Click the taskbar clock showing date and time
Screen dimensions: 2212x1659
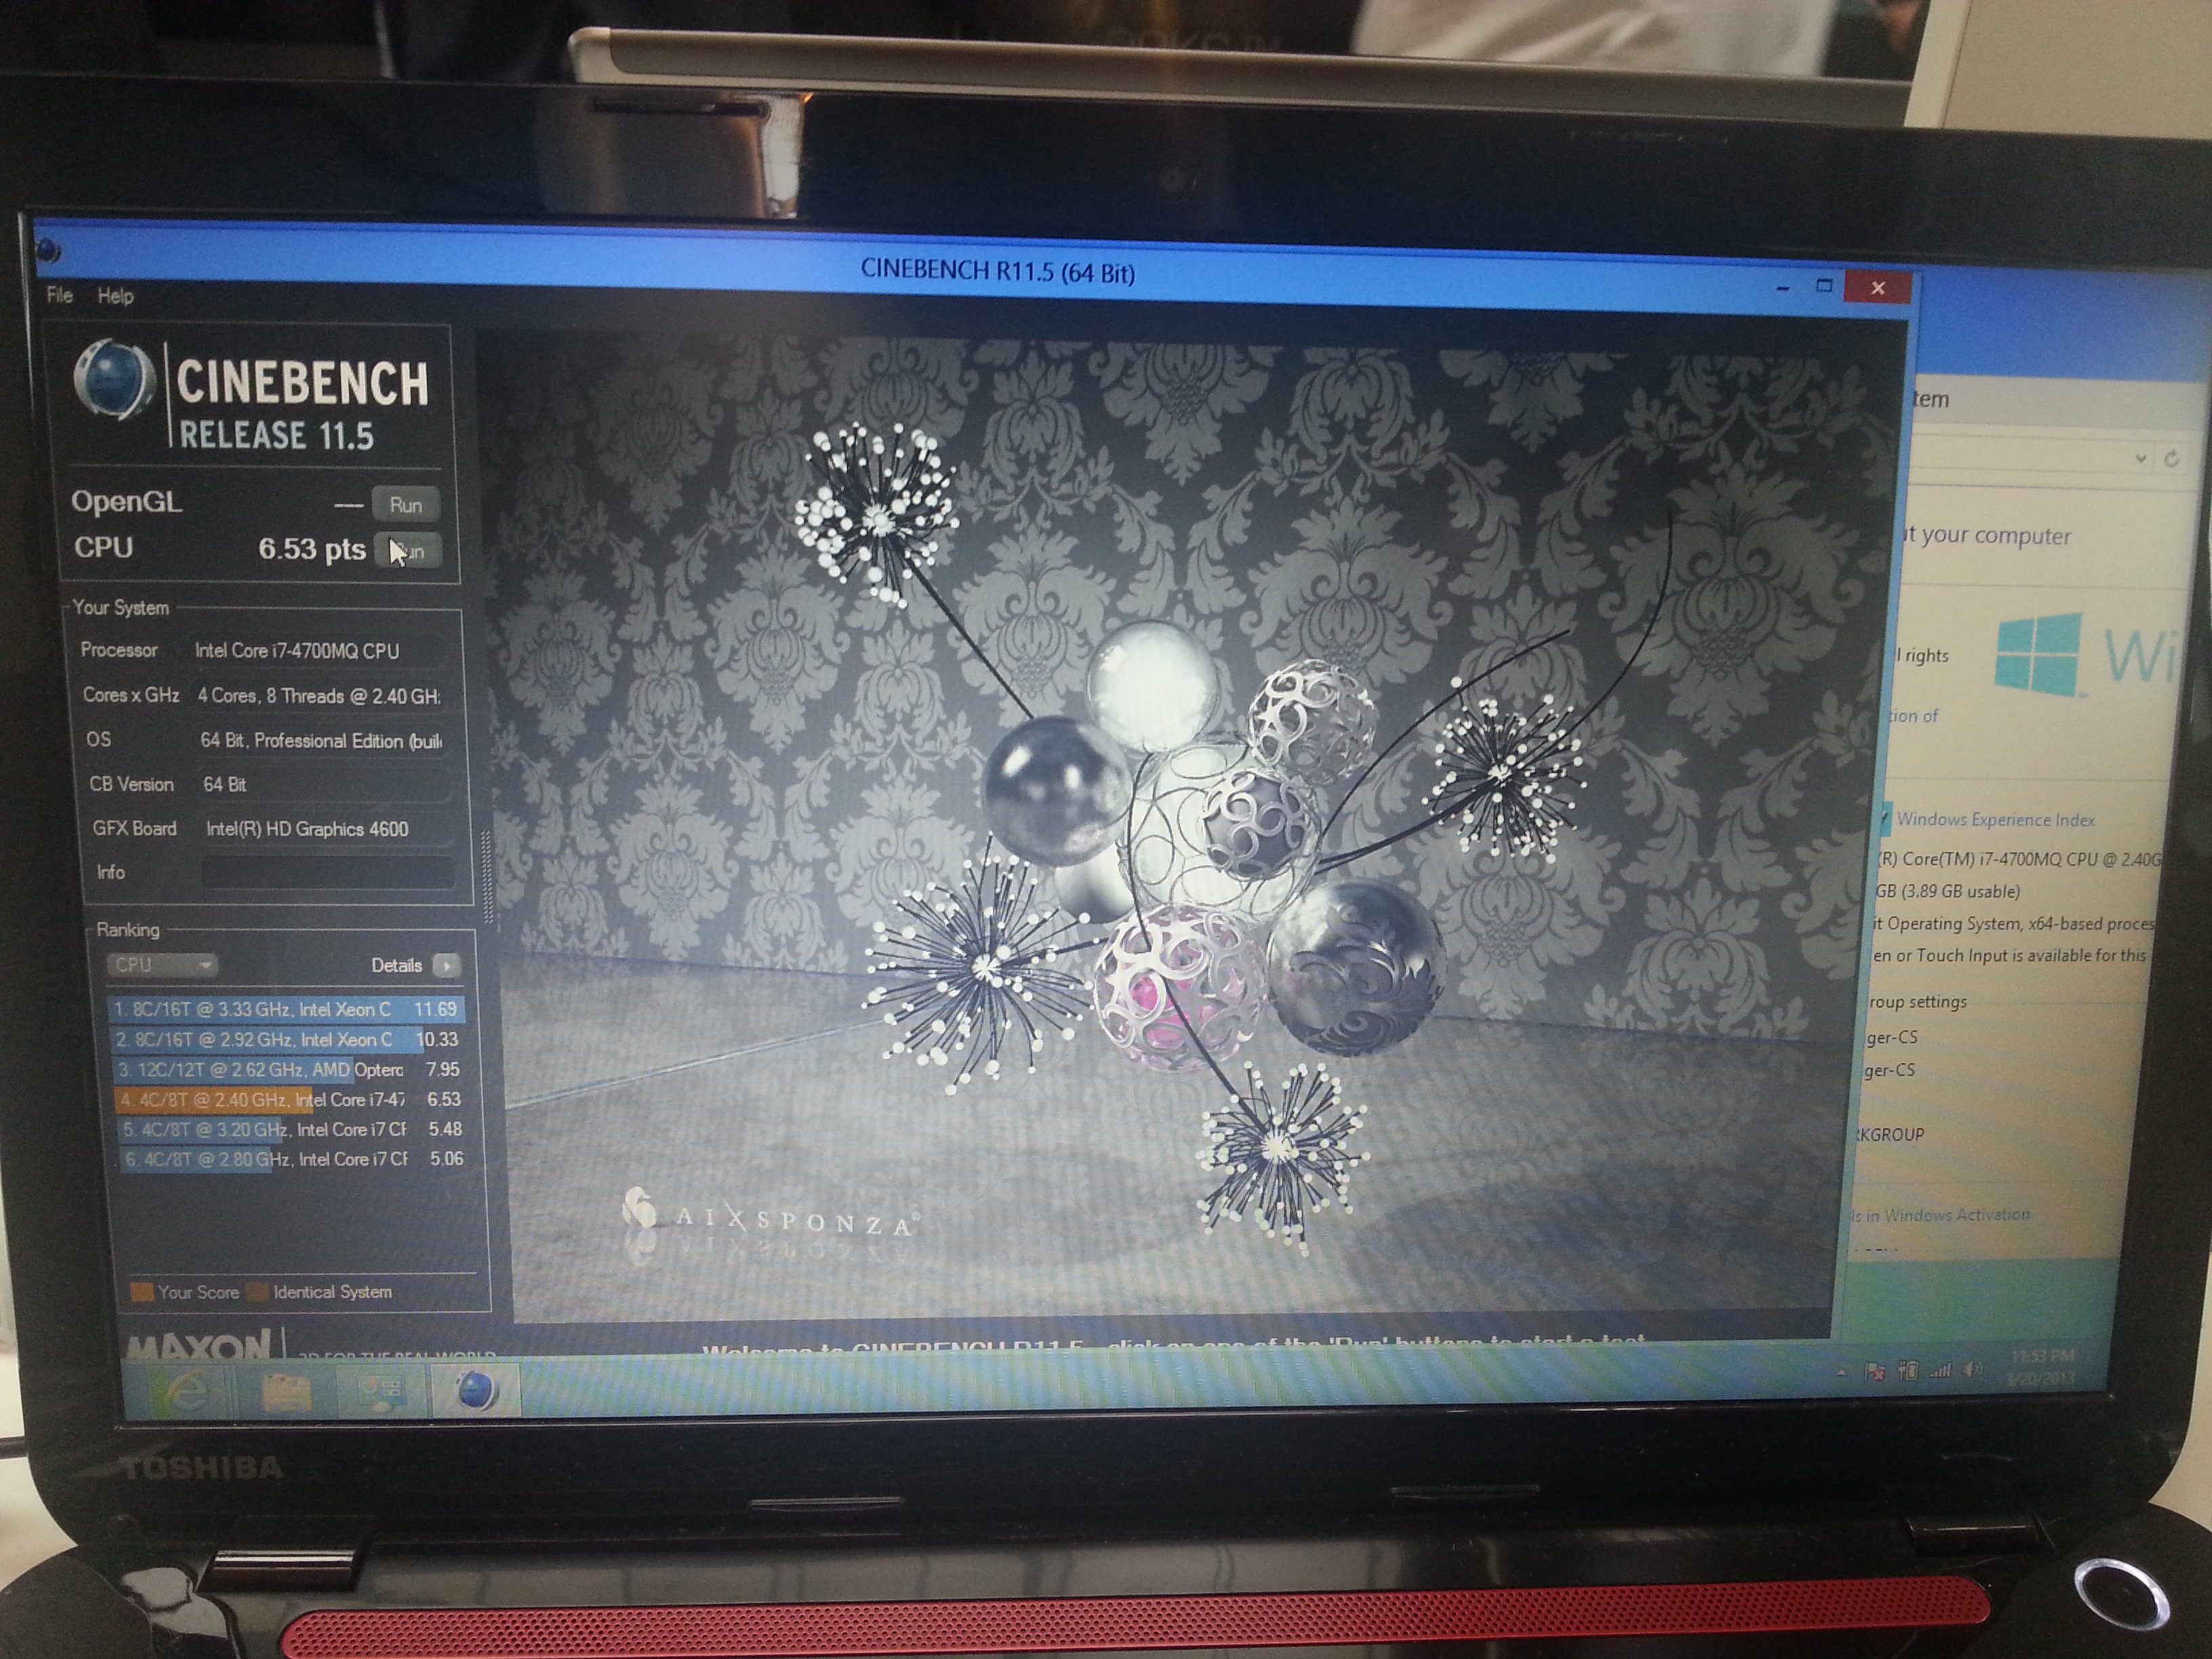coord(2041,1367)
